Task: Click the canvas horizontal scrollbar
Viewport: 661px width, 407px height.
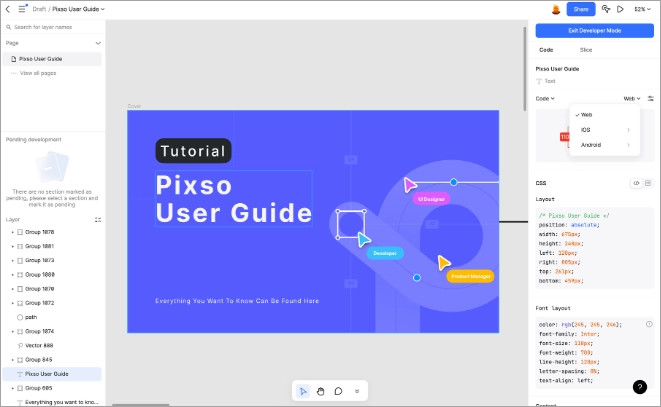Action: [141, 405]
